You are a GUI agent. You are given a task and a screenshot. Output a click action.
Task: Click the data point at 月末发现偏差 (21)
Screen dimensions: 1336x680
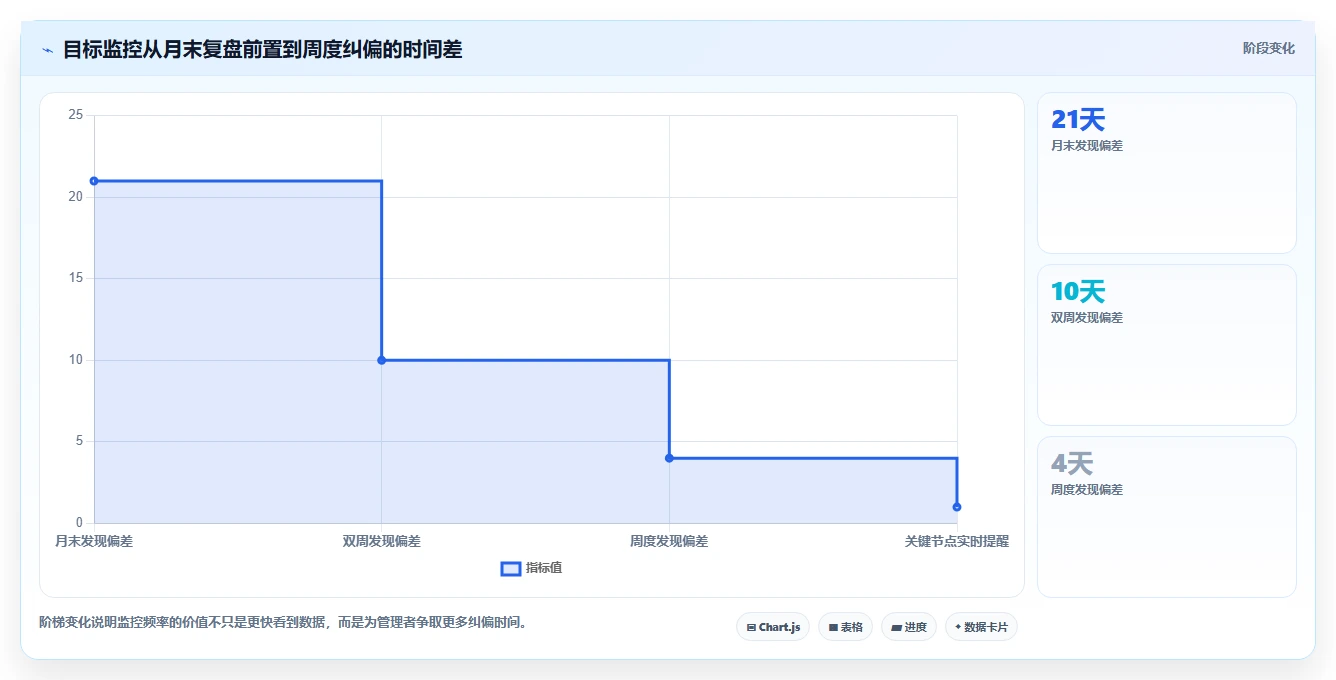click(x=94, y=181)
